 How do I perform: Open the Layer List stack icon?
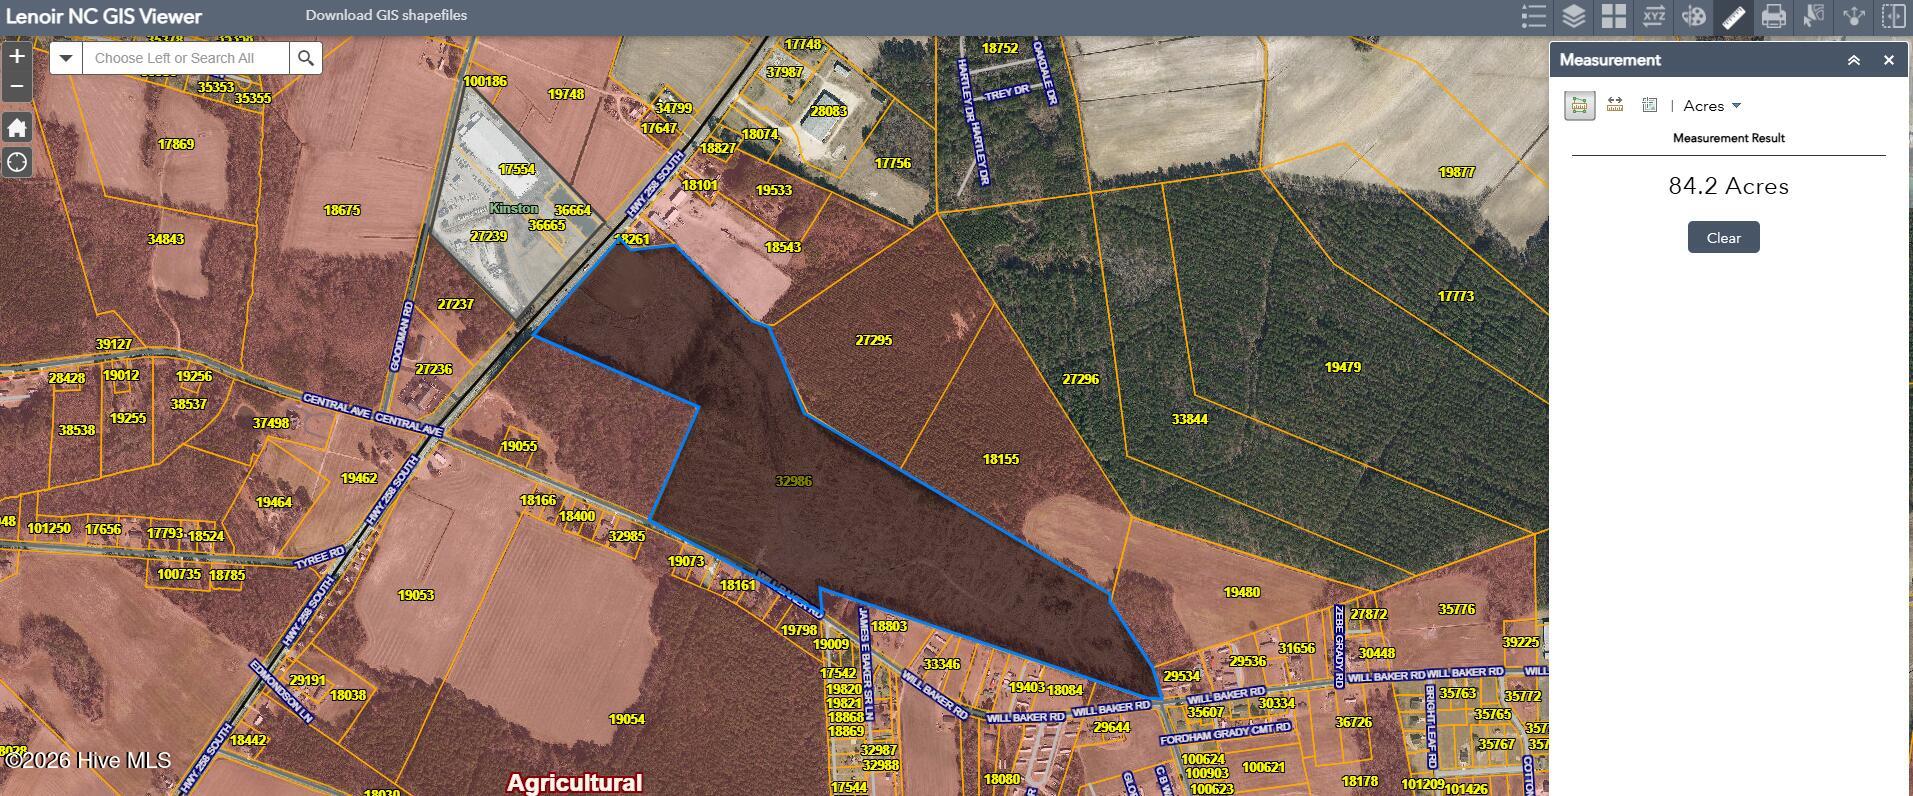(1573, 17)
